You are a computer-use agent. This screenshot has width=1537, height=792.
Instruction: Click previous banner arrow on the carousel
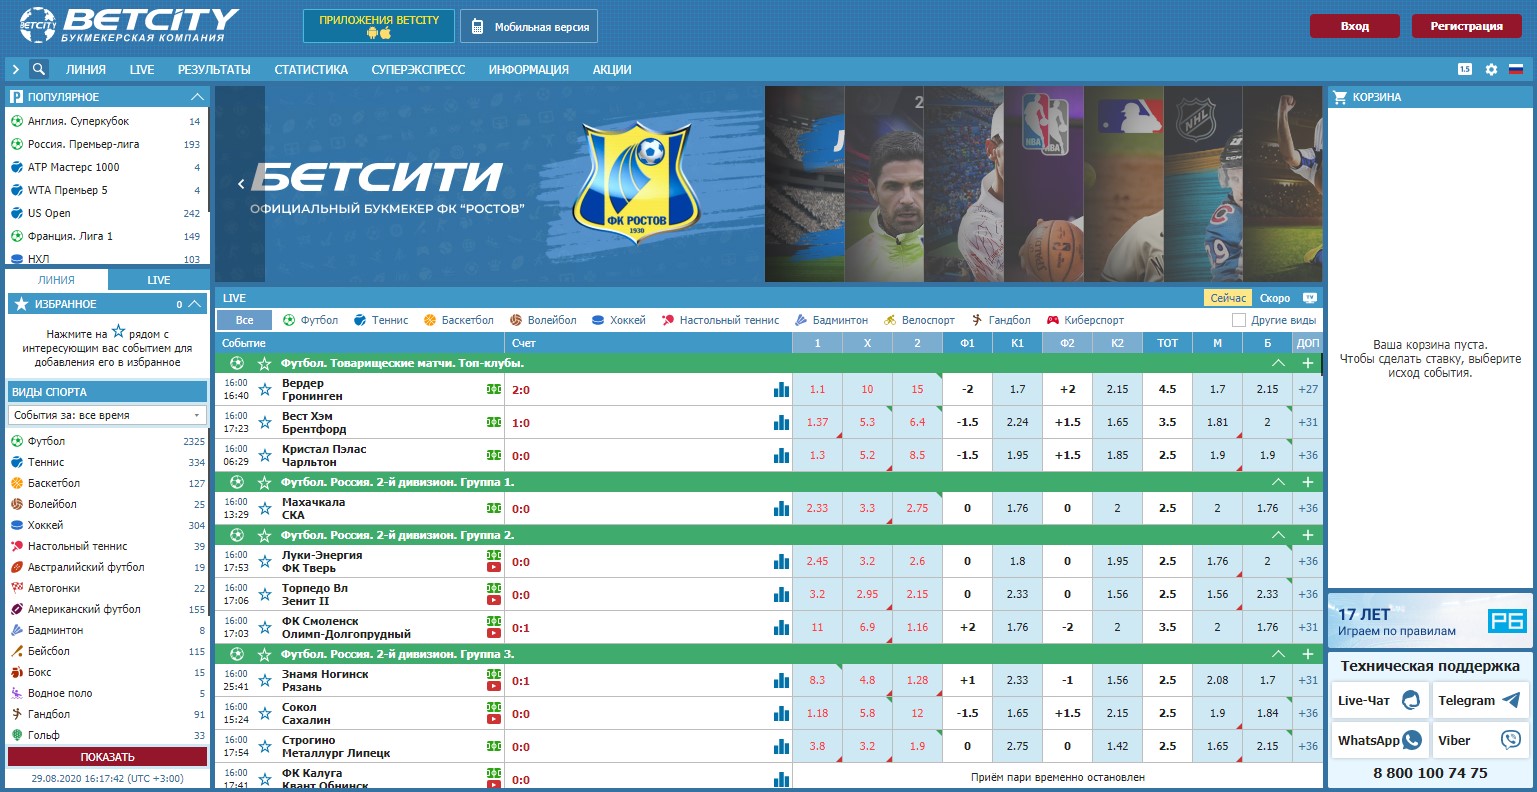click(241, 184)
